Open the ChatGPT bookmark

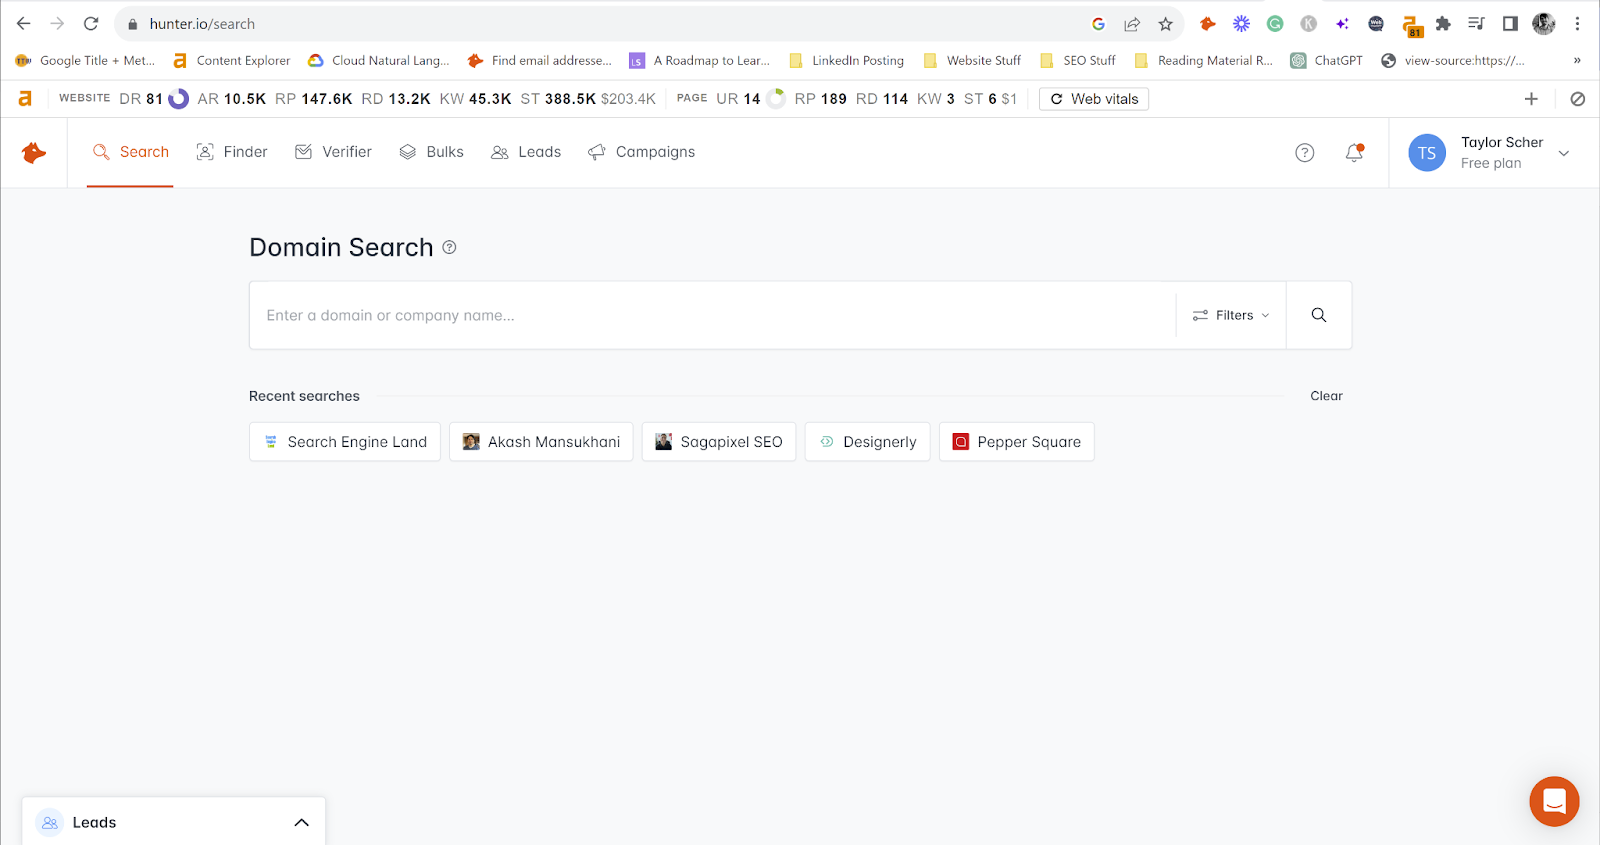[x=1327, y=61]
